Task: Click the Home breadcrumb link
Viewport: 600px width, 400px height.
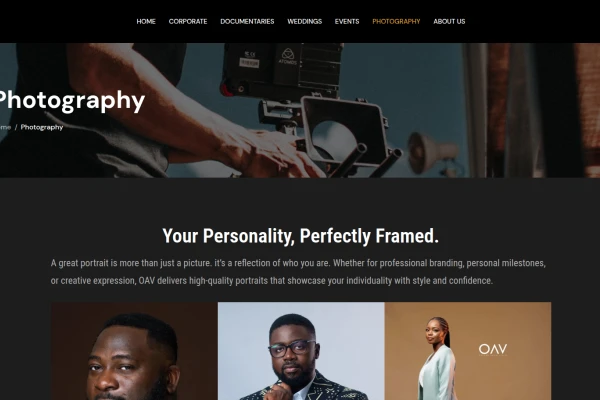Action: tap(5, 127)
